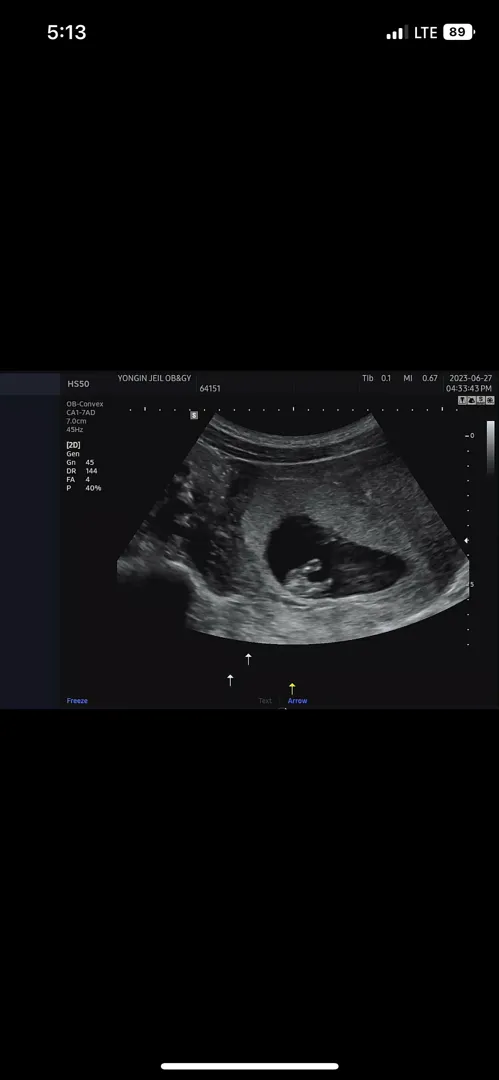Click the probe icon in the status icon row
Screen dimensions: 499x1080
point(463,400)
